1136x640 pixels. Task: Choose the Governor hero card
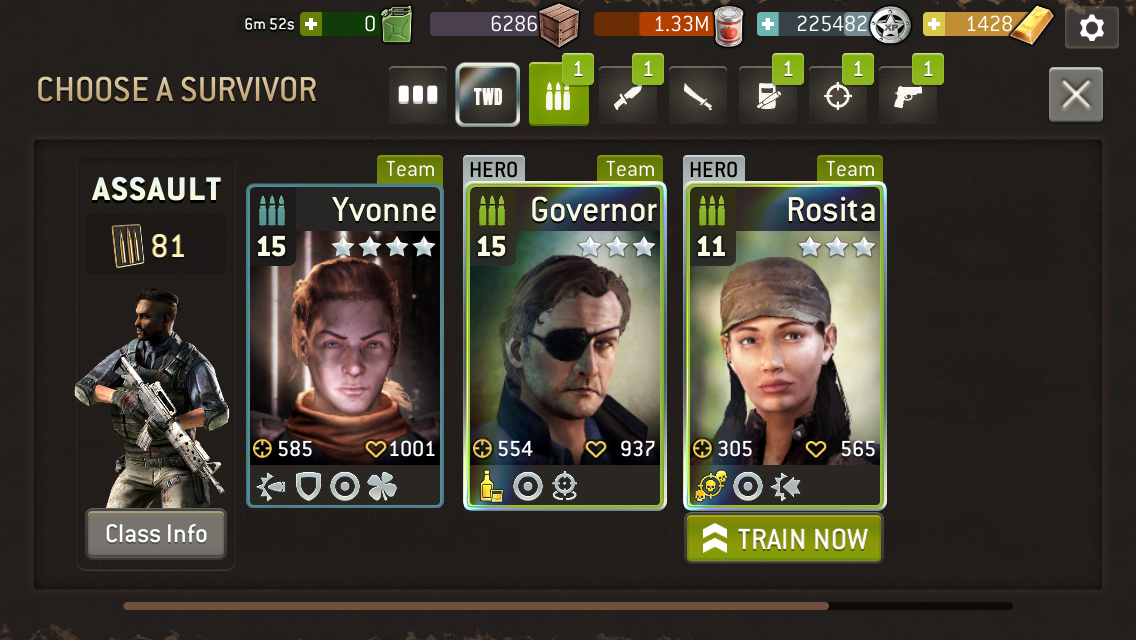click(x=564, y=345)
